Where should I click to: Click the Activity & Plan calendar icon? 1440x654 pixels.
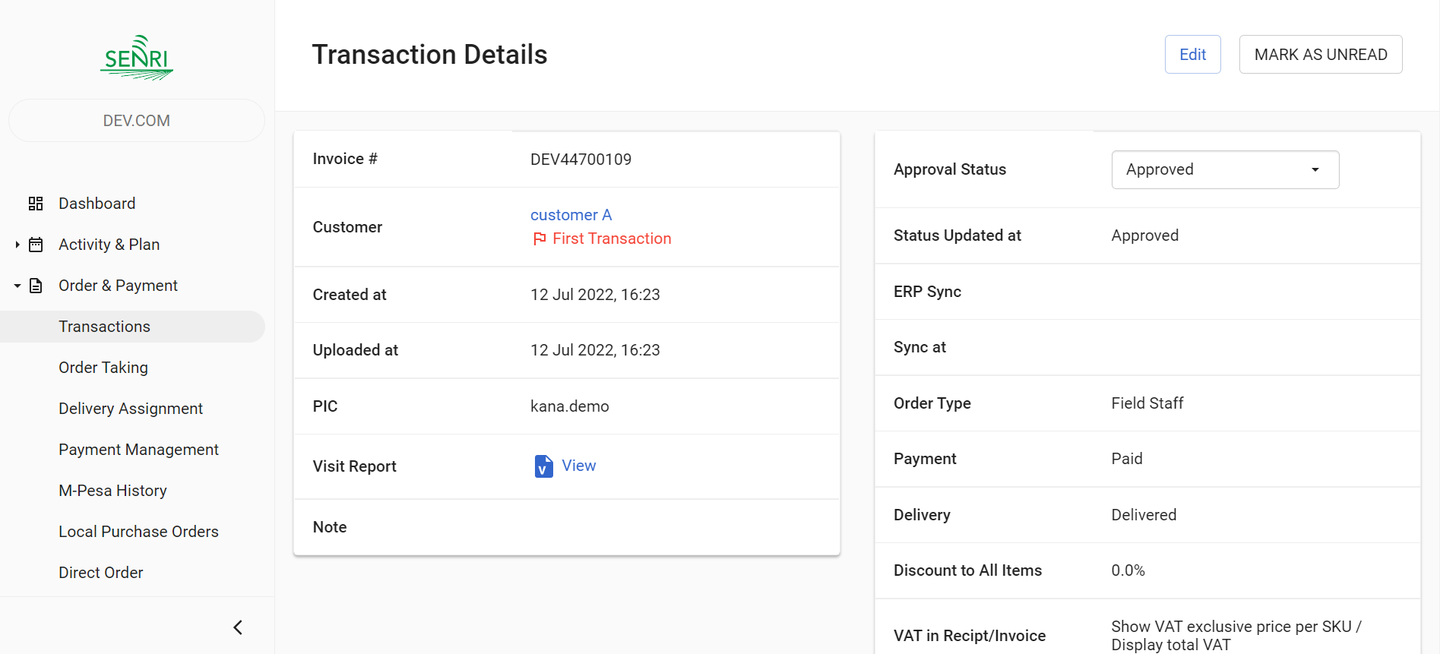[x=36, y=245]
